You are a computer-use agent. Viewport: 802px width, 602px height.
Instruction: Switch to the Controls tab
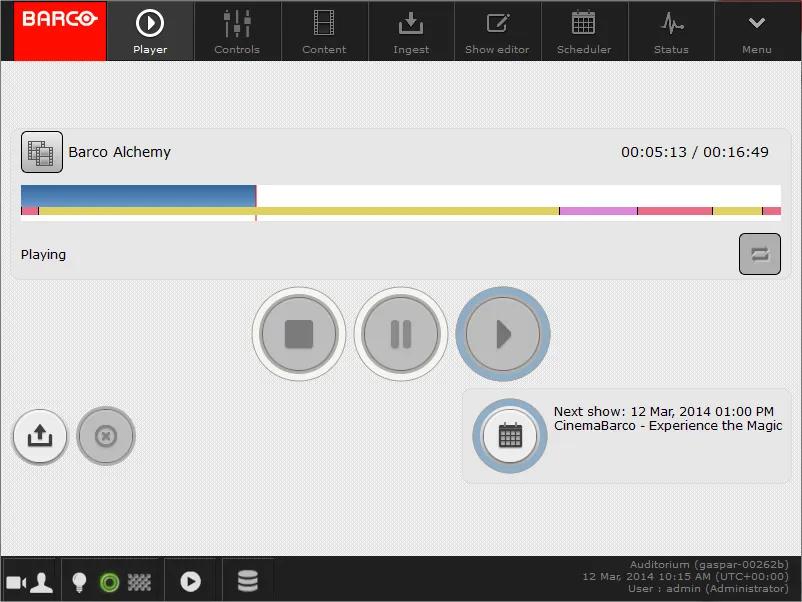click(237, 31)
